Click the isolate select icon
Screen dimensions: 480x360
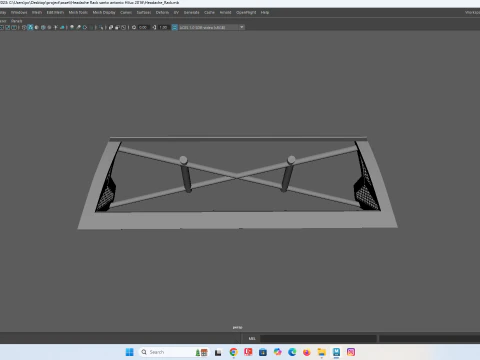pyautogui.click(x=101, y=27)
